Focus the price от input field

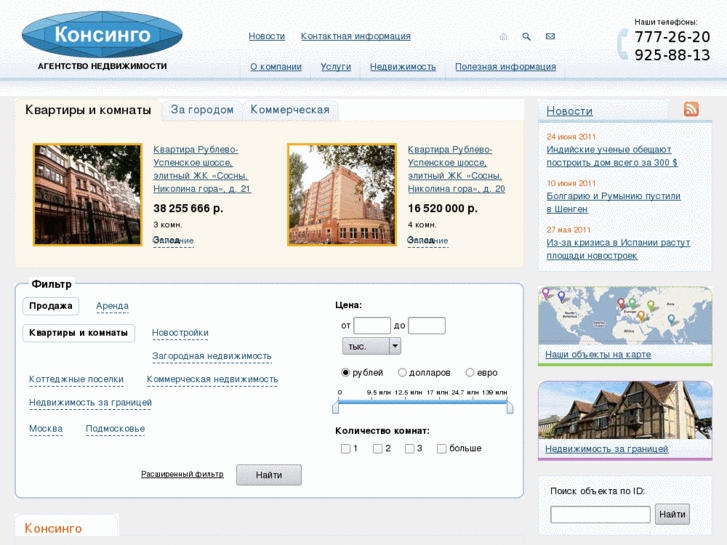click(x=372, y=326)
